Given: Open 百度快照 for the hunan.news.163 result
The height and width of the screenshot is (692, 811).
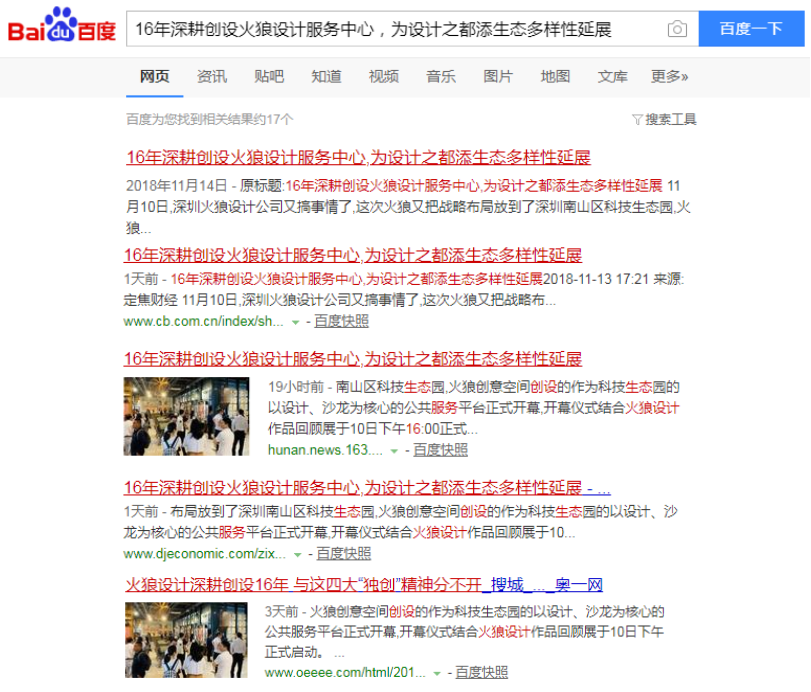Looking at the screenshot, I should 441,450.
